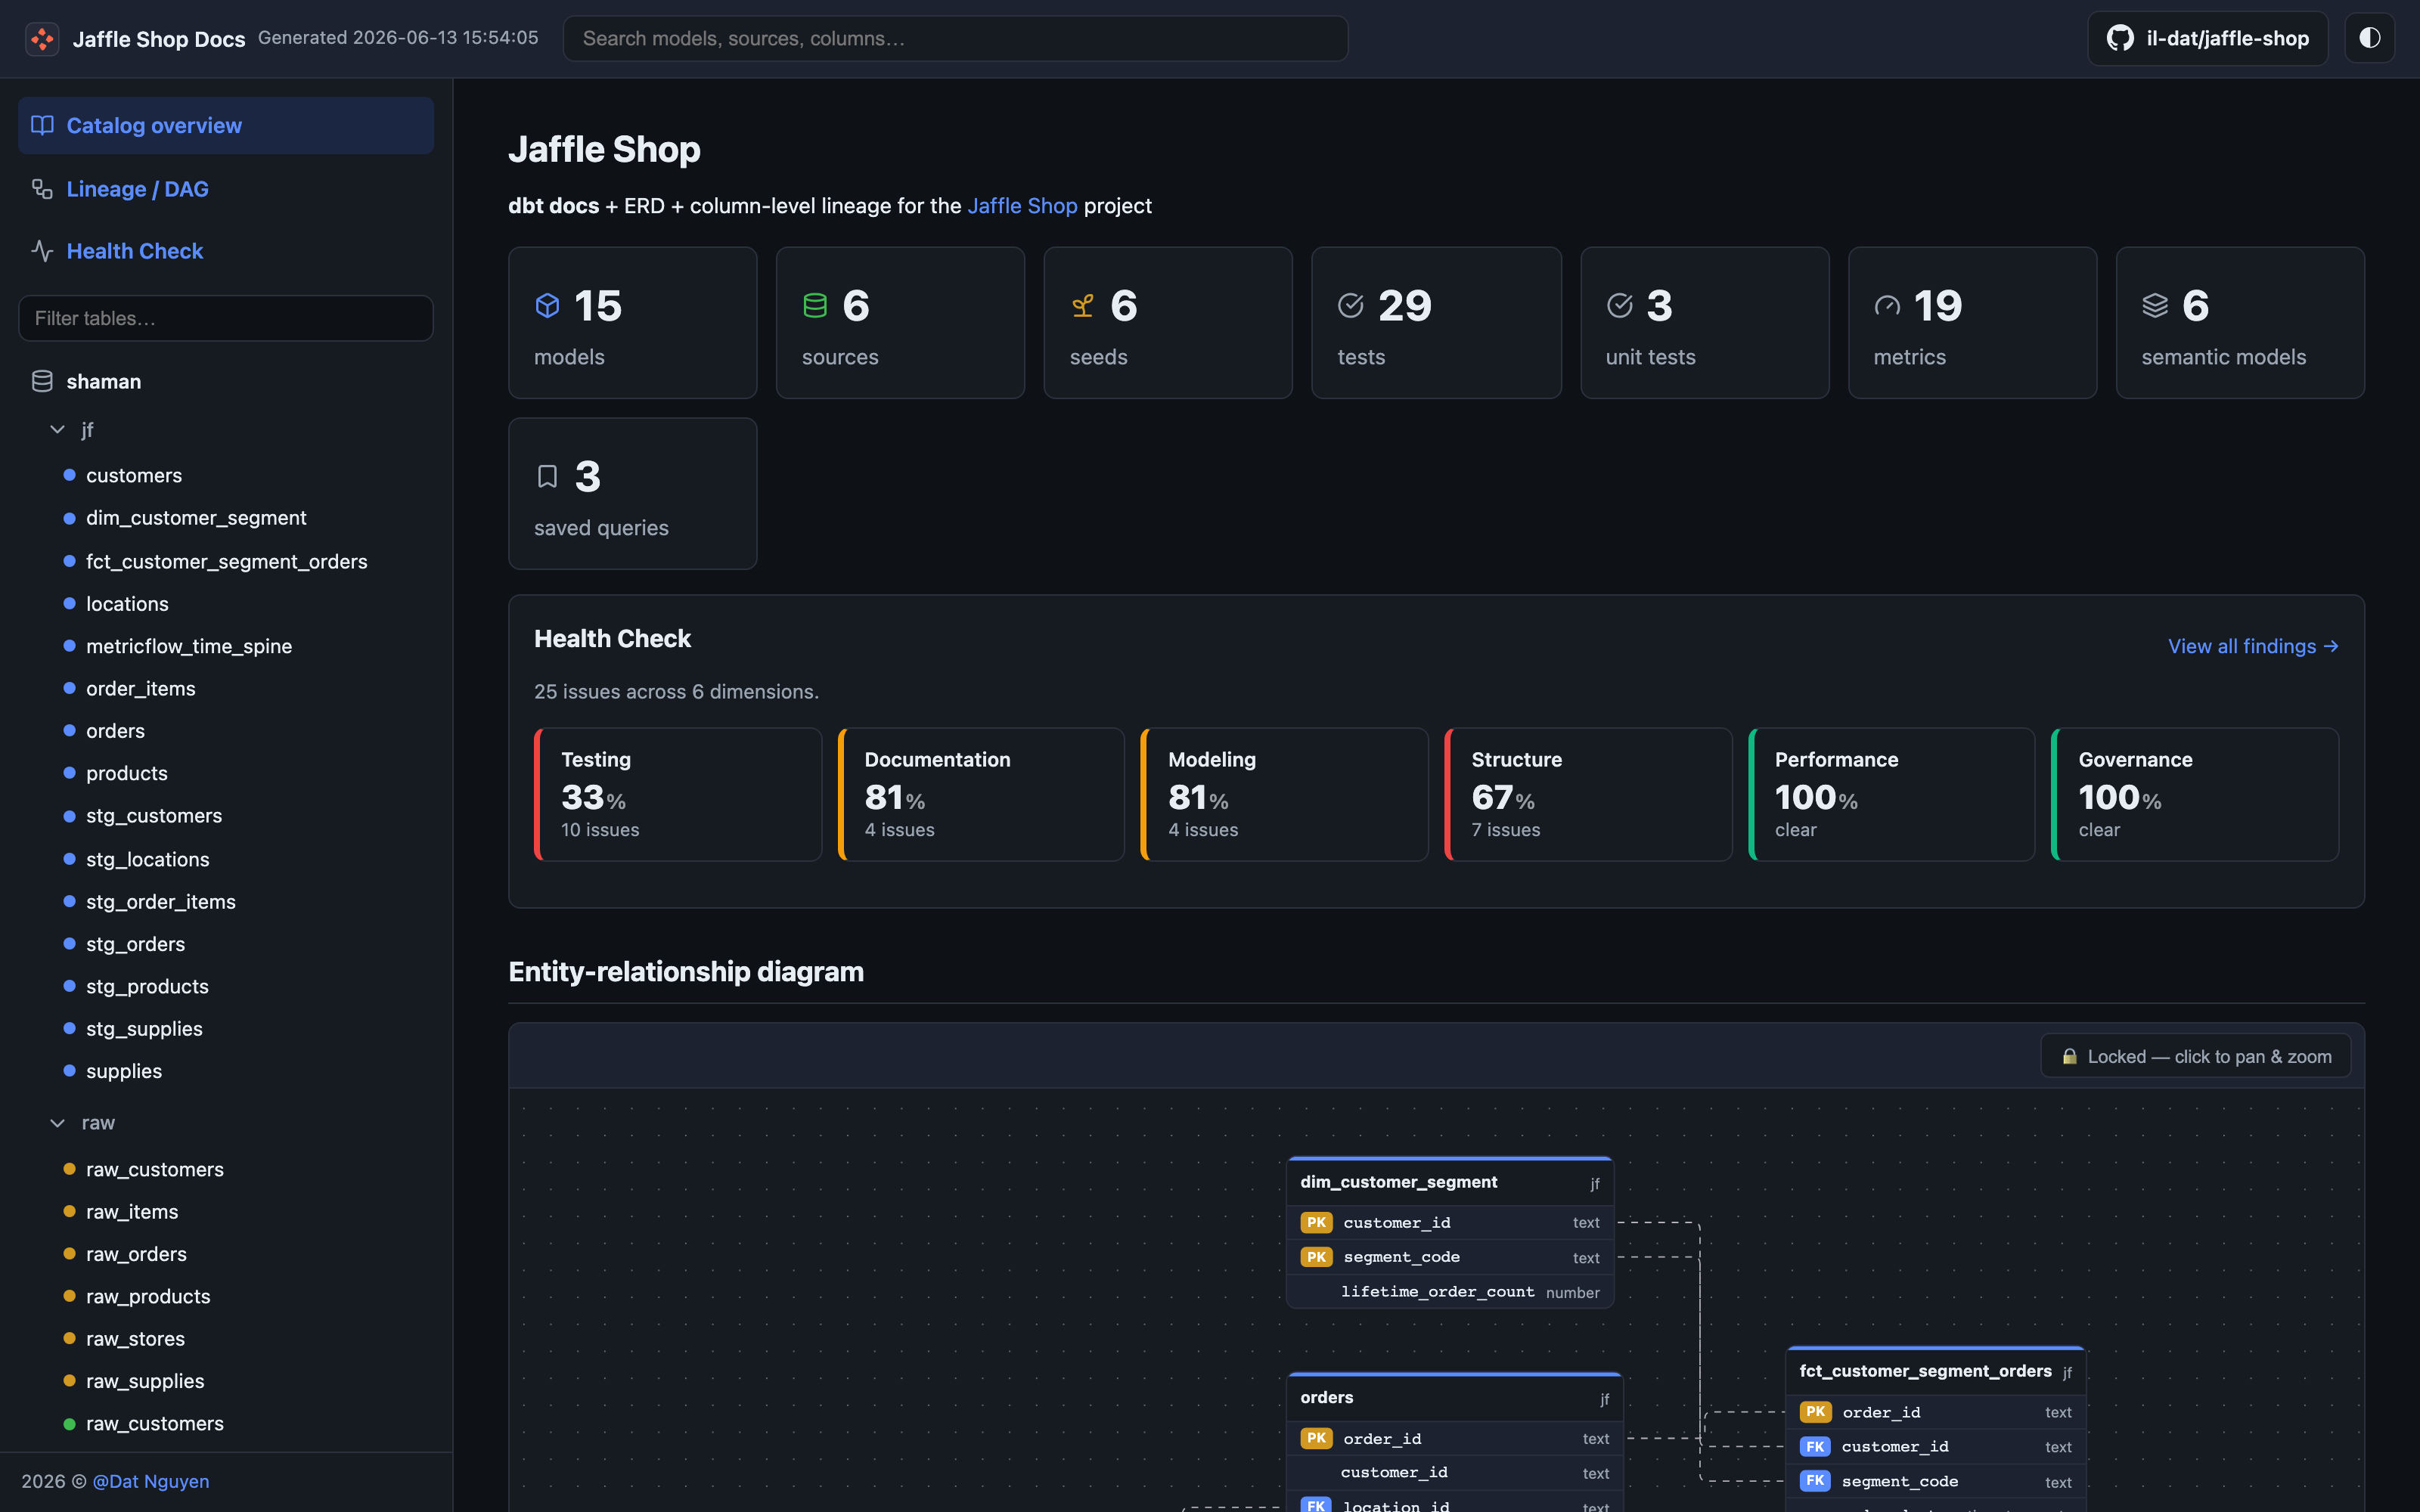Click lifetime_order_count column in dim_customer_segment
This screenshot has height=1512, width=2420.
1450,1292
